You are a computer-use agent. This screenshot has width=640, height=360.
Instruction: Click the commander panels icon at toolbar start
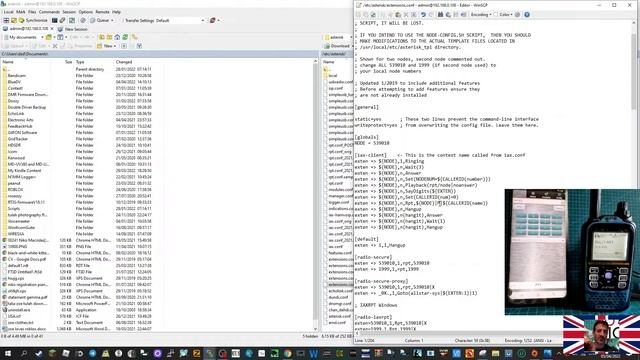[6, 20]
